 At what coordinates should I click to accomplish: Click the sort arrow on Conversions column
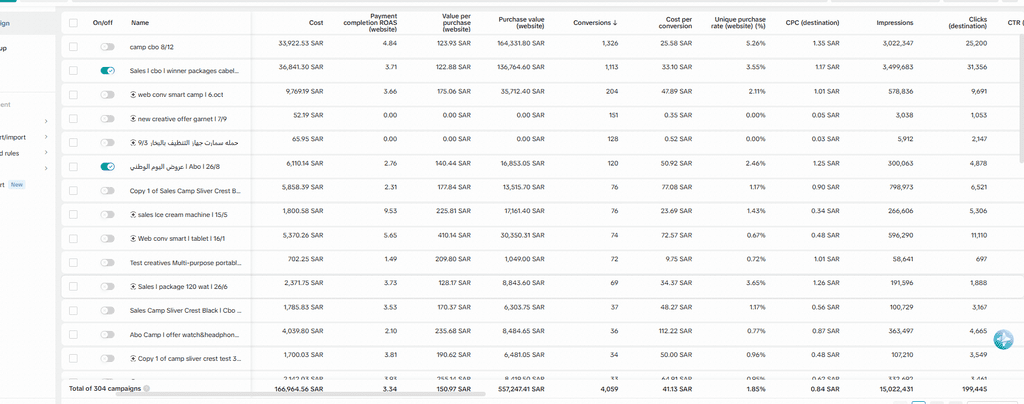coord(615,22)
